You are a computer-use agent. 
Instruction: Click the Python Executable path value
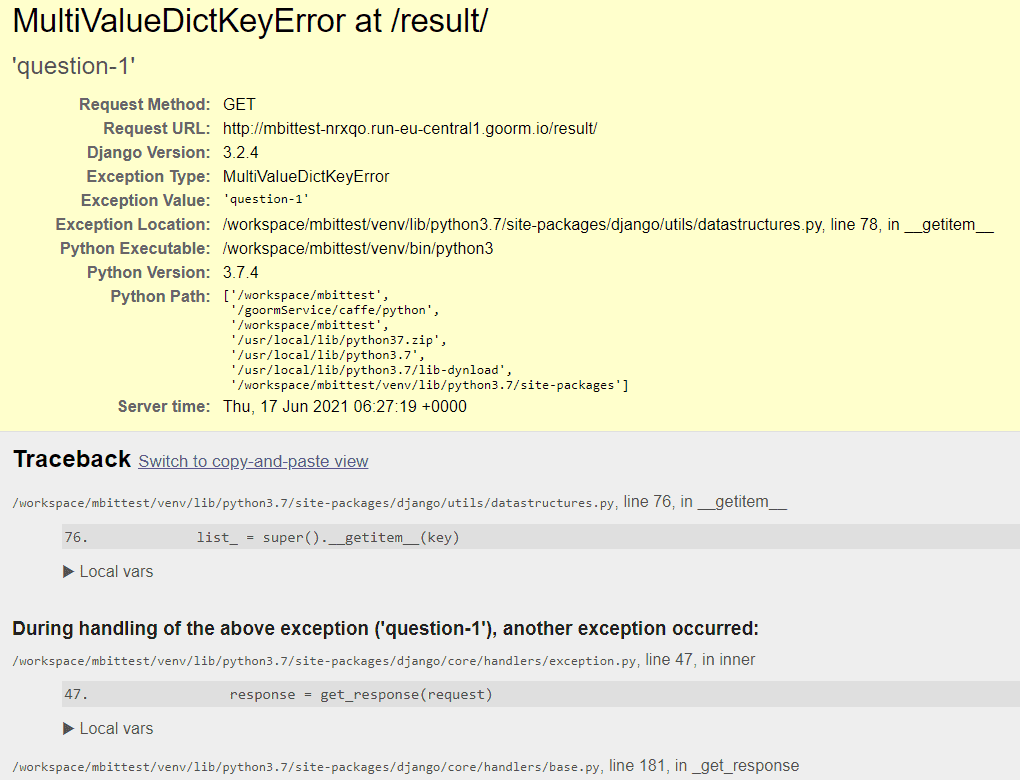point(358,248)
